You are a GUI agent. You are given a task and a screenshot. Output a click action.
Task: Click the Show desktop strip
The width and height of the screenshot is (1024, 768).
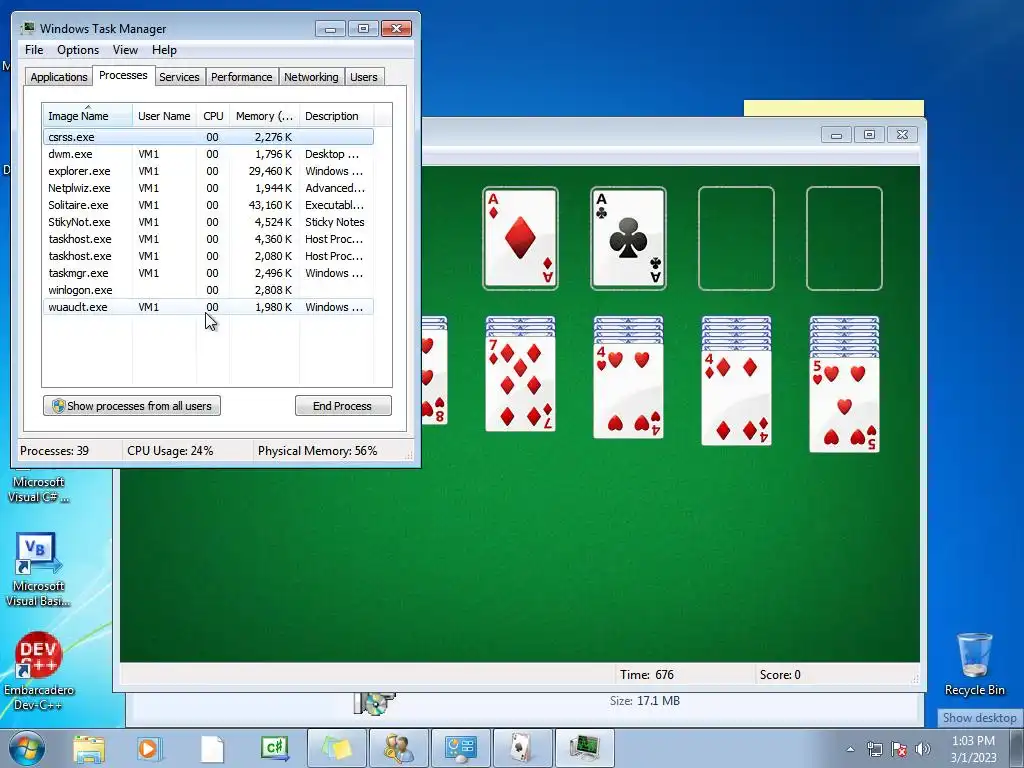point(1018,749)
